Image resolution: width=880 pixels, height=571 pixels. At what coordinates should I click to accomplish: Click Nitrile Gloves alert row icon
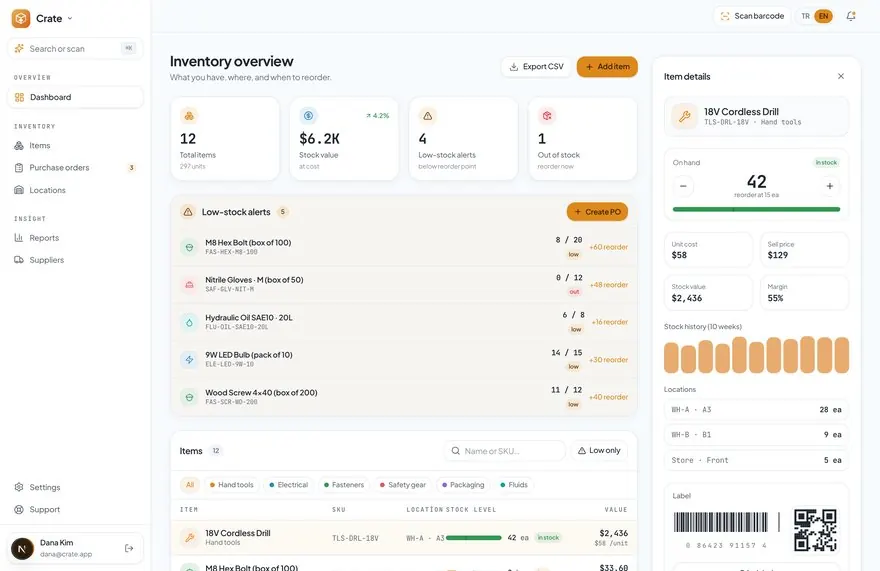(x=190, y=285)
